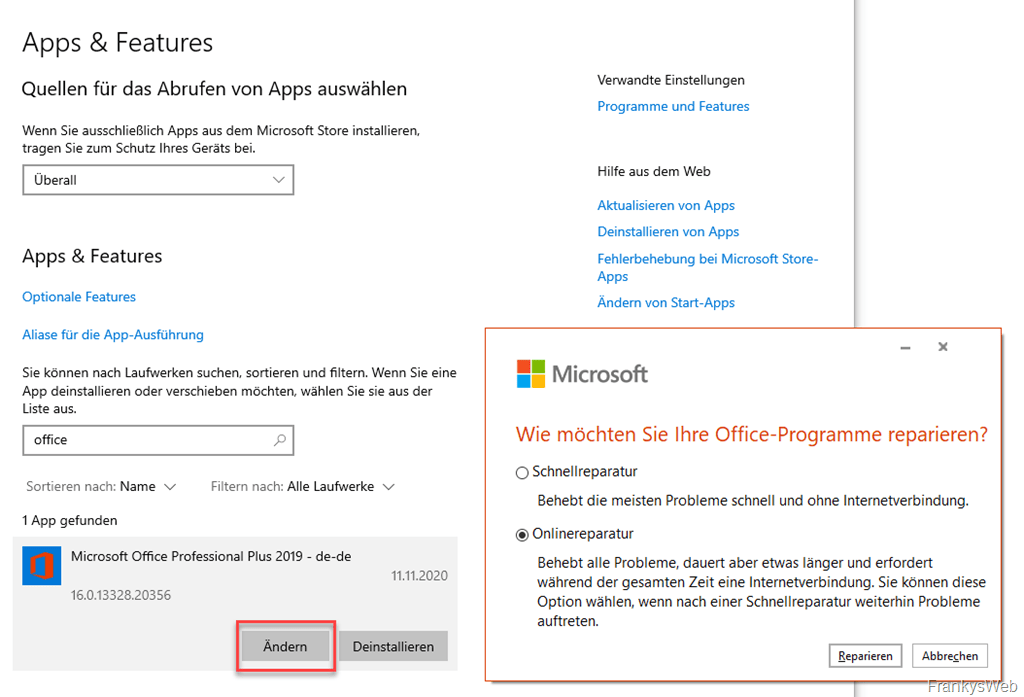The height and width of the screenshot is (697, 1024).
Task: Click the Microsoft logo in repair dialog
Action: 582,374
